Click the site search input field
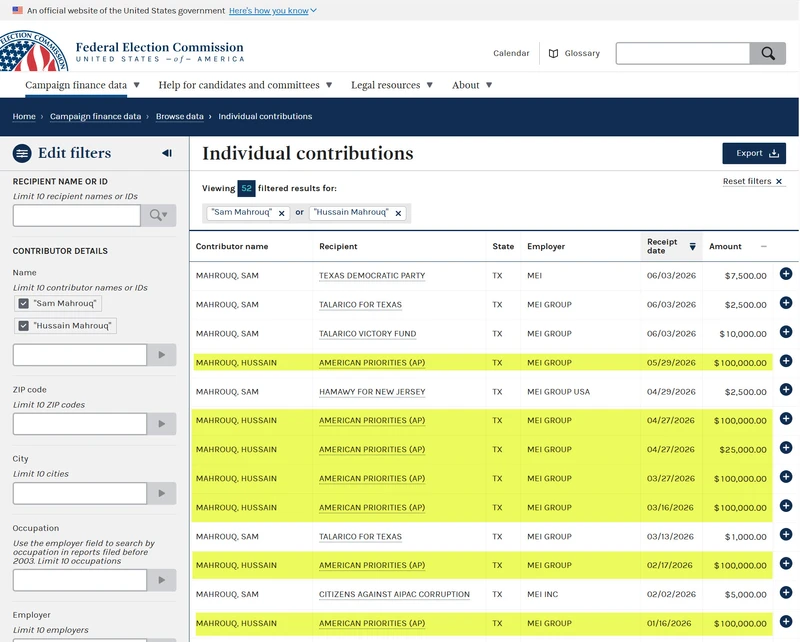Viewport: 800px width, 642px height. click(683, 53)
